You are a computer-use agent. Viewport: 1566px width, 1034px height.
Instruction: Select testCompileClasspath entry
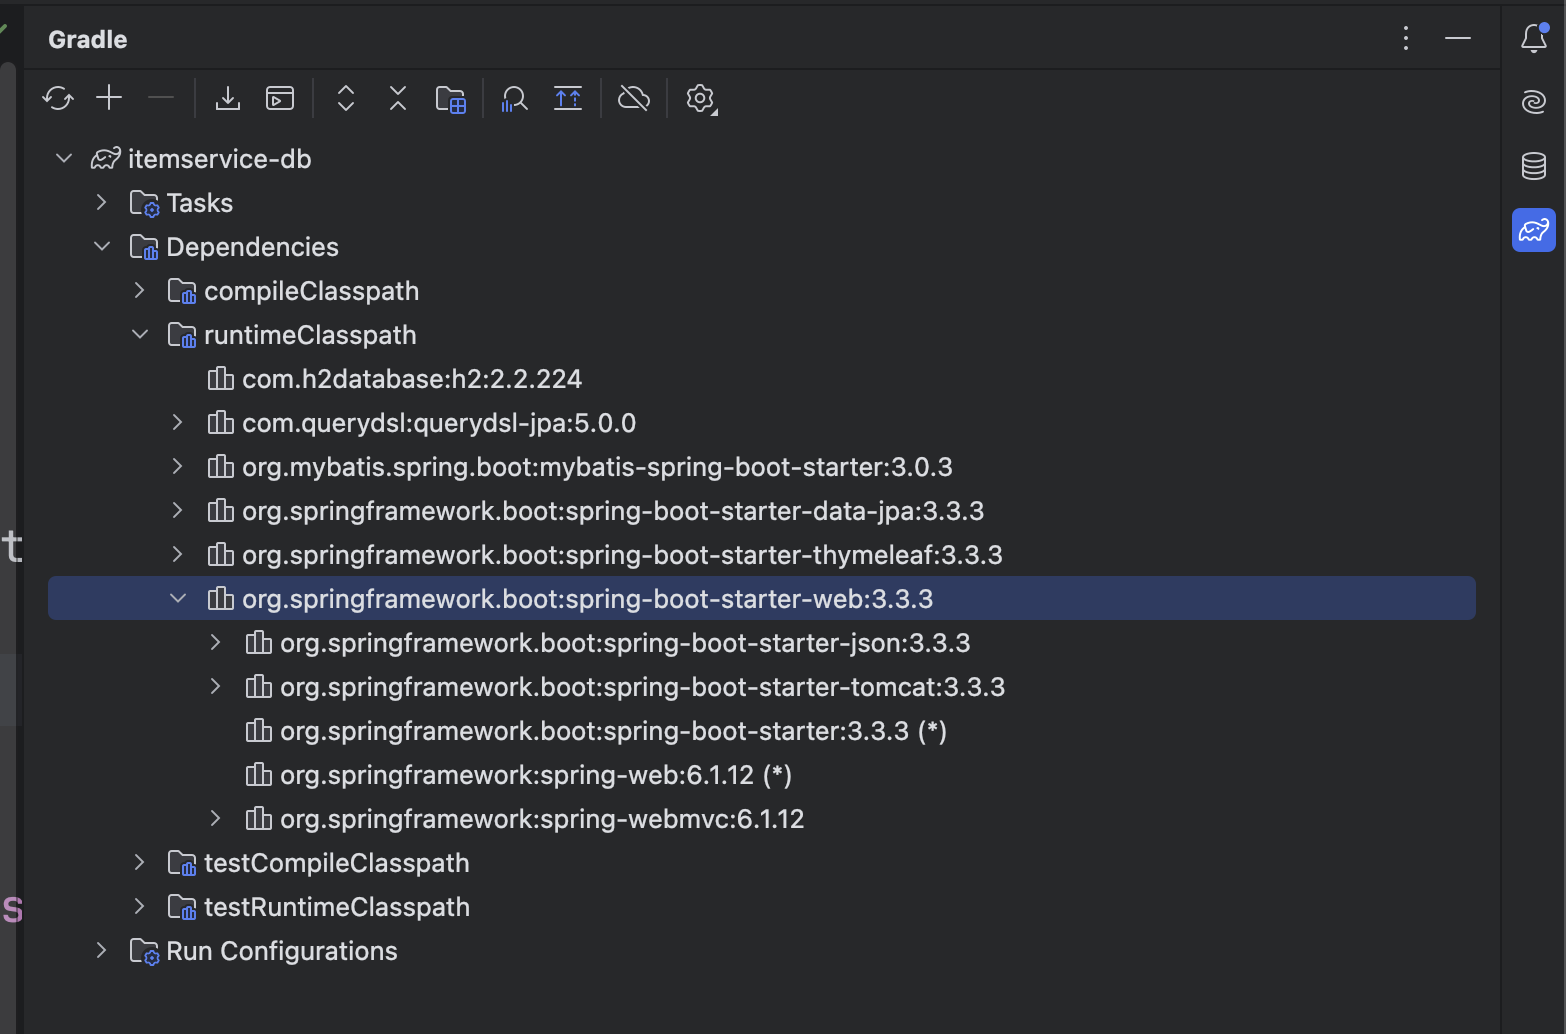[x=762, y=862]
